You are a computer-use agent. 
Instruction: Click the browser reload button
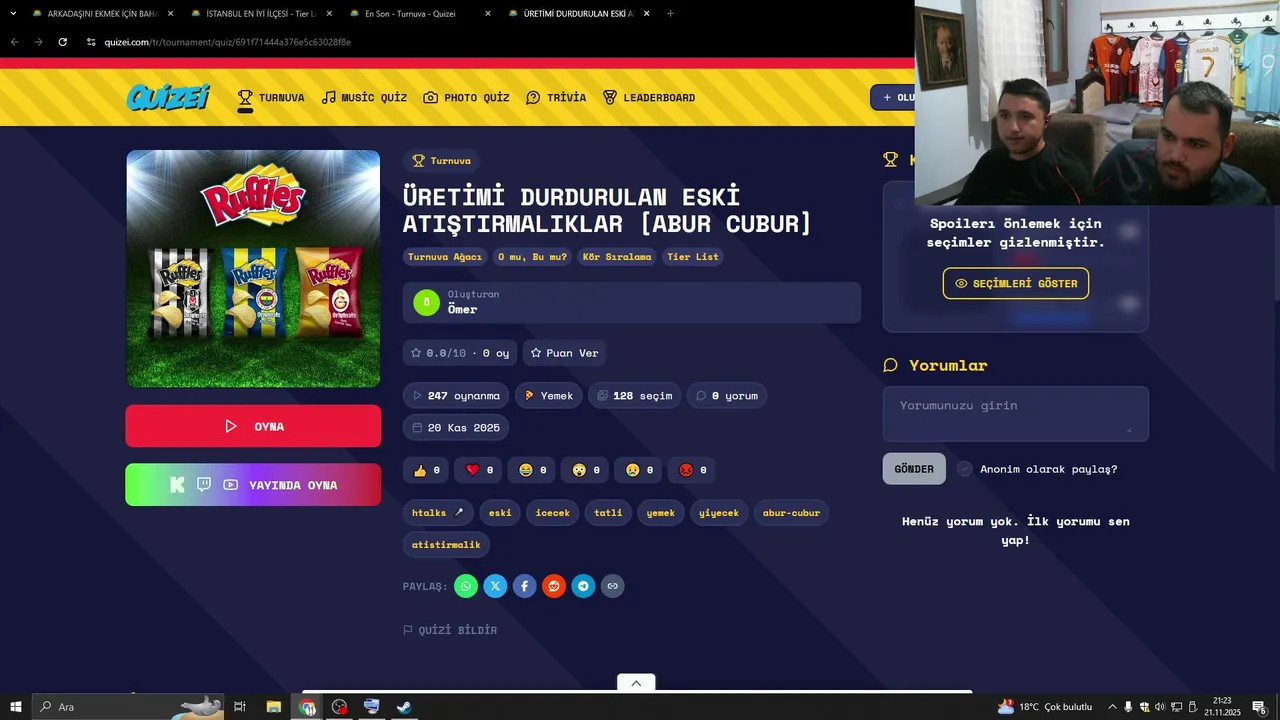point(62,42)
